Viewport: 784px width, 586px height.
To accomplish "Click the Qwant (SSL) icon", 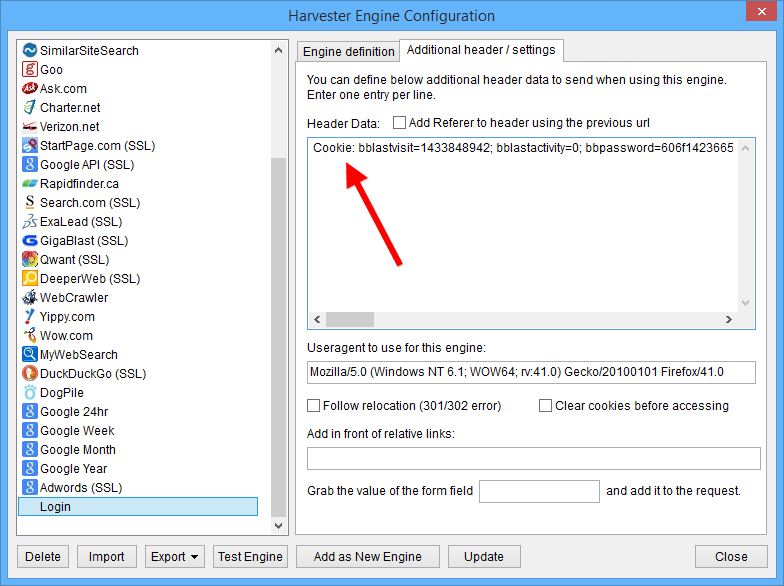I will [30, 259].
